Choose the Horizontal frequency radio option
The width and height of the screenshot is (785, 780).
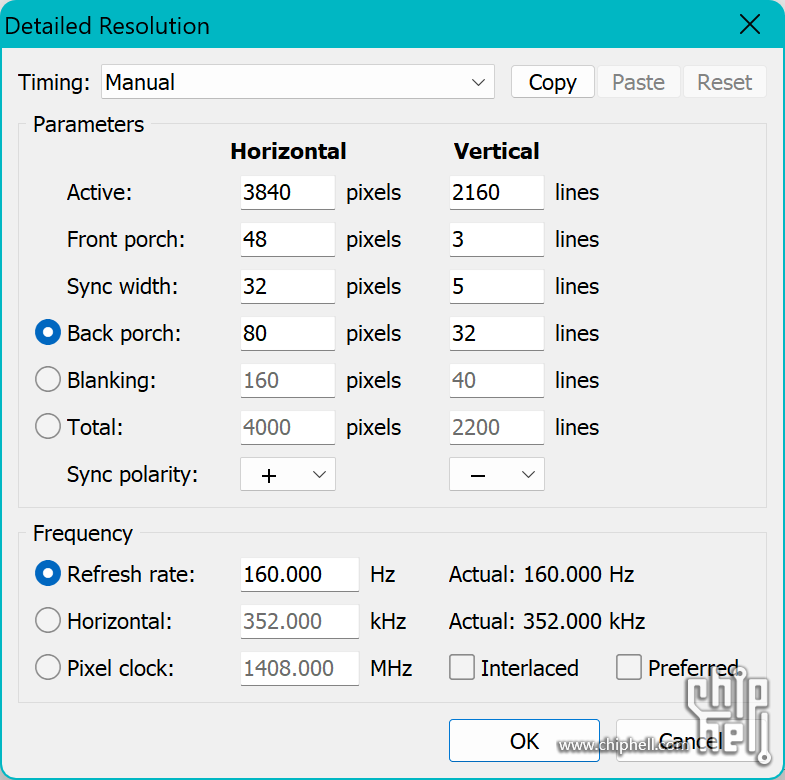48,621
